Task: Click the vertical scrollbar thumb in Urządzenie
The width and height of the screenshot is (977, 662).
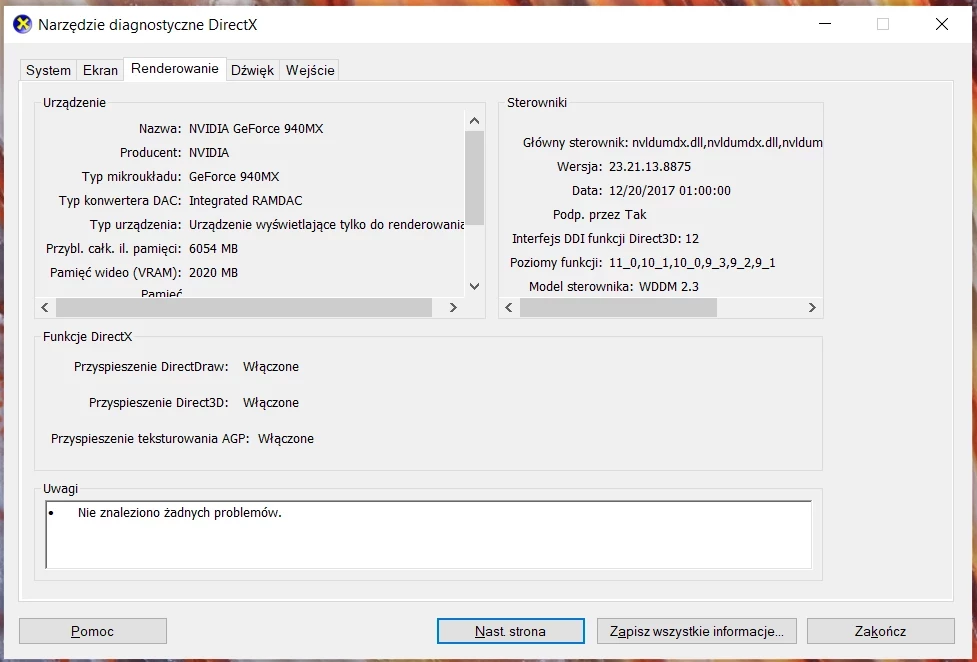Action: (x=474, y=178)
